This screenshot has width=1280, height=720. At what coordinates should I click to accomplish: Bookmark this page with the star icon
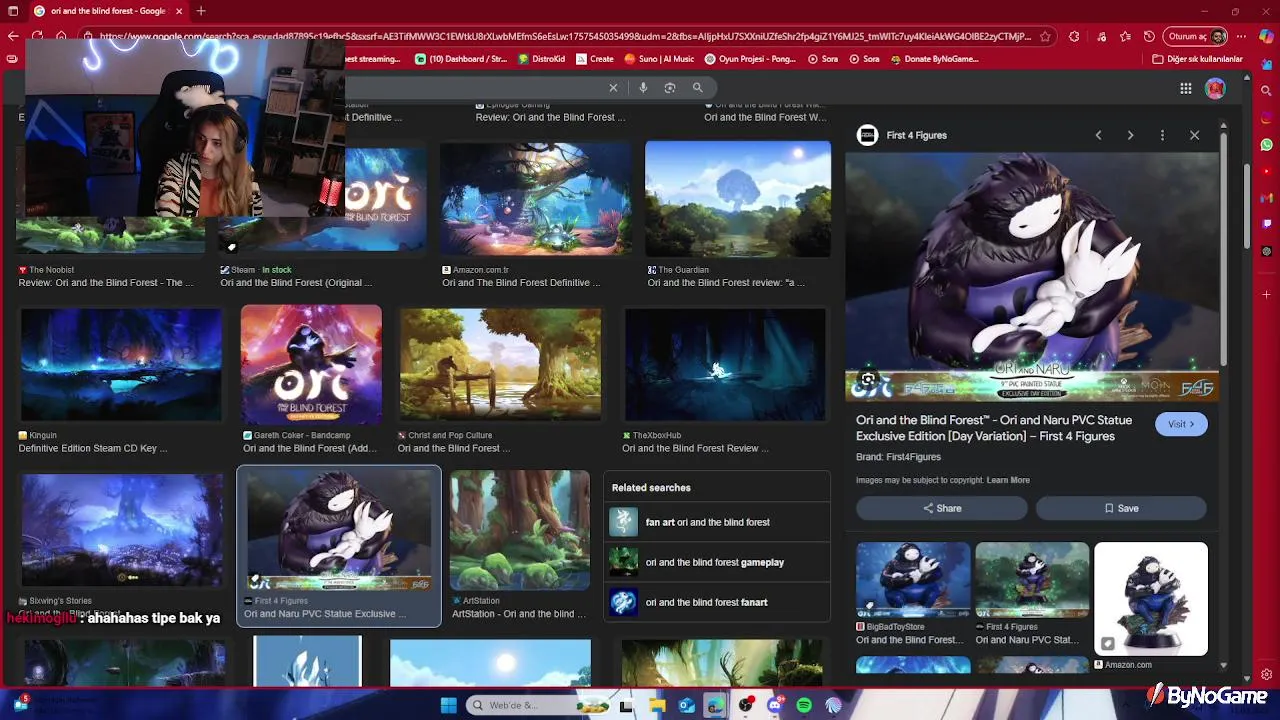pyautogui.click(x=1045, y=36)
